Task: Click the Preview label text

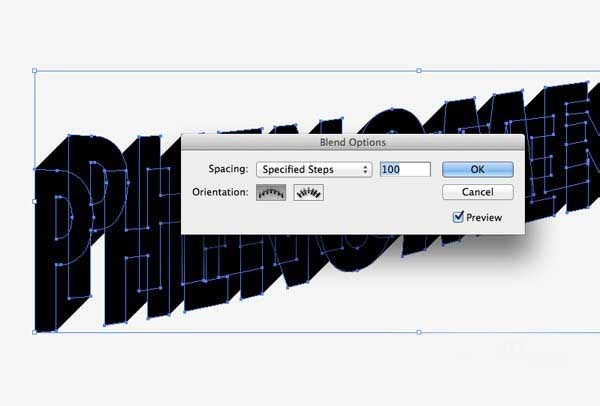Action: [484, 218]
